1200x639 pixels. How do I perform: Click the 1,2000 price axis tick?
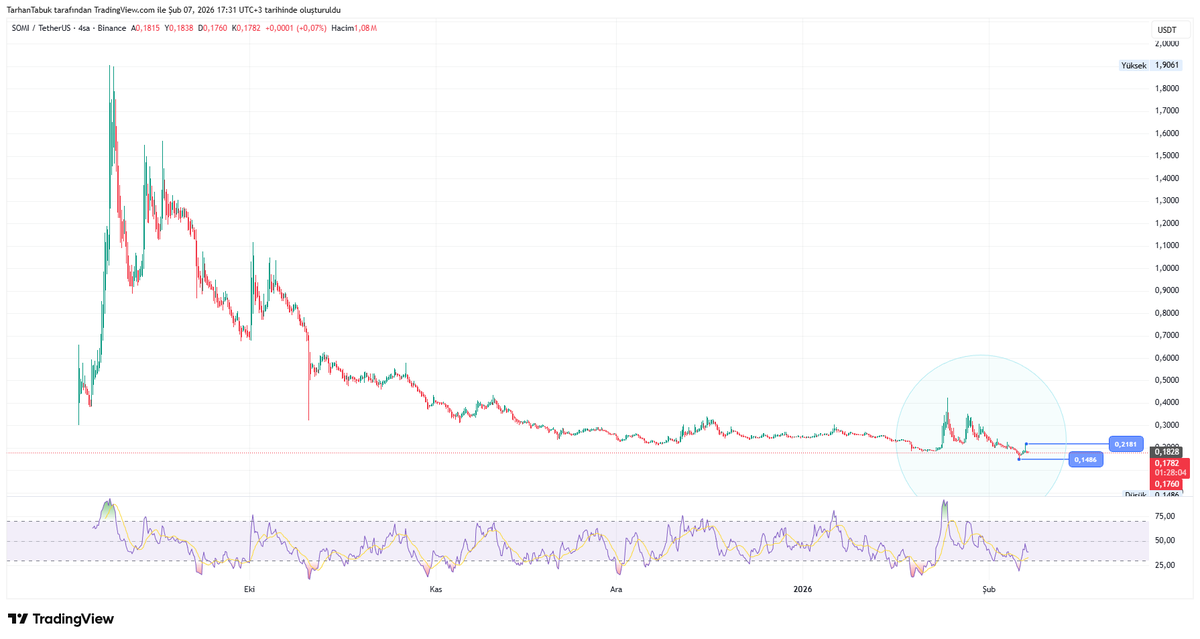pos(1166,223)
